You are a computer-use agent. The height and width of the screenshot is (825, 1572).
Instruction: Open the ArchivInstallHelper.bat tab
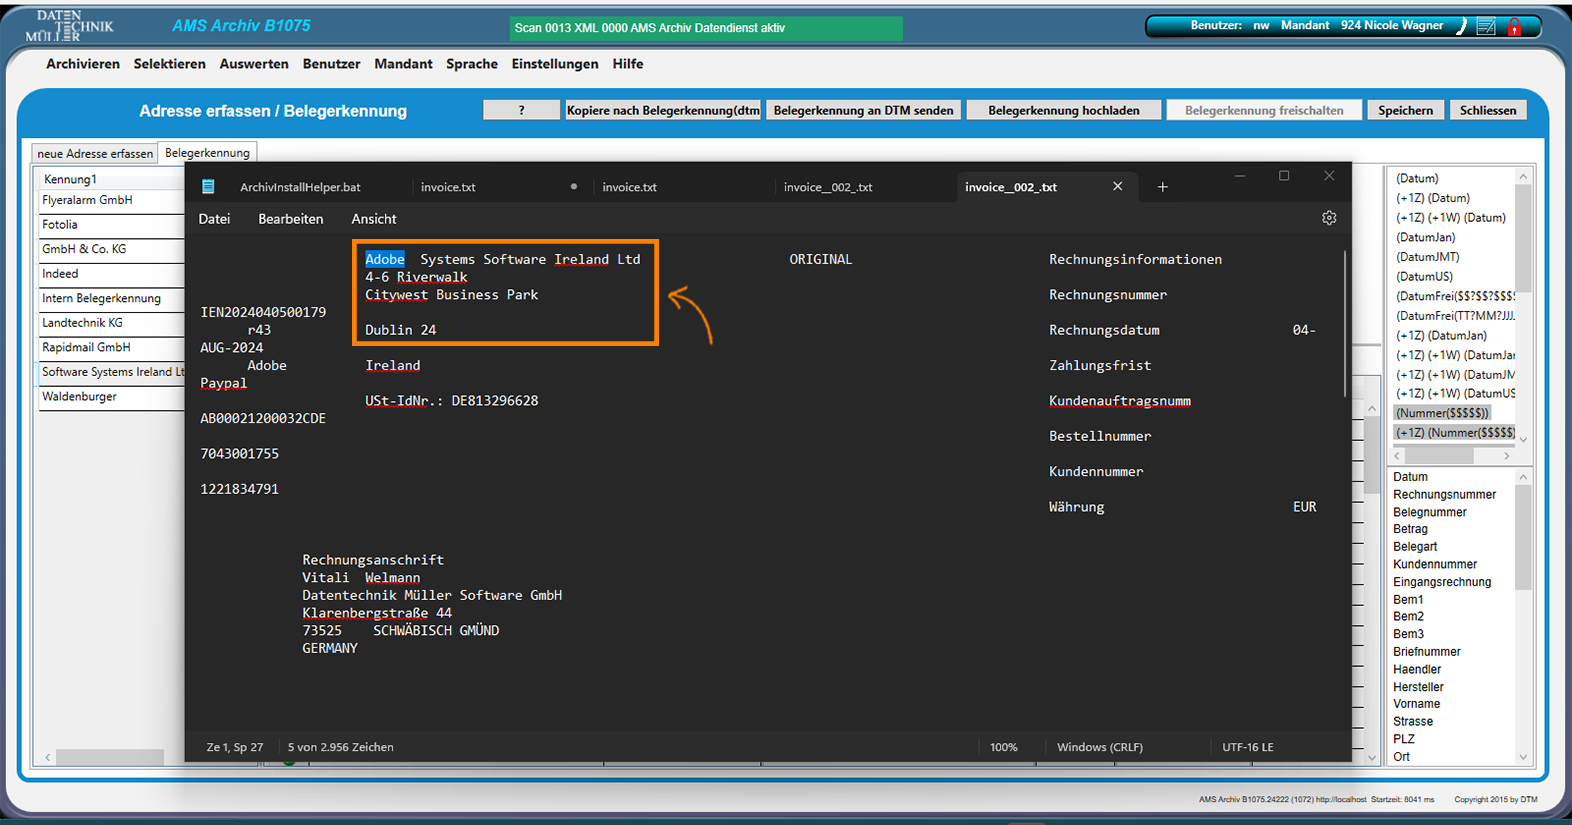[300, 187]
